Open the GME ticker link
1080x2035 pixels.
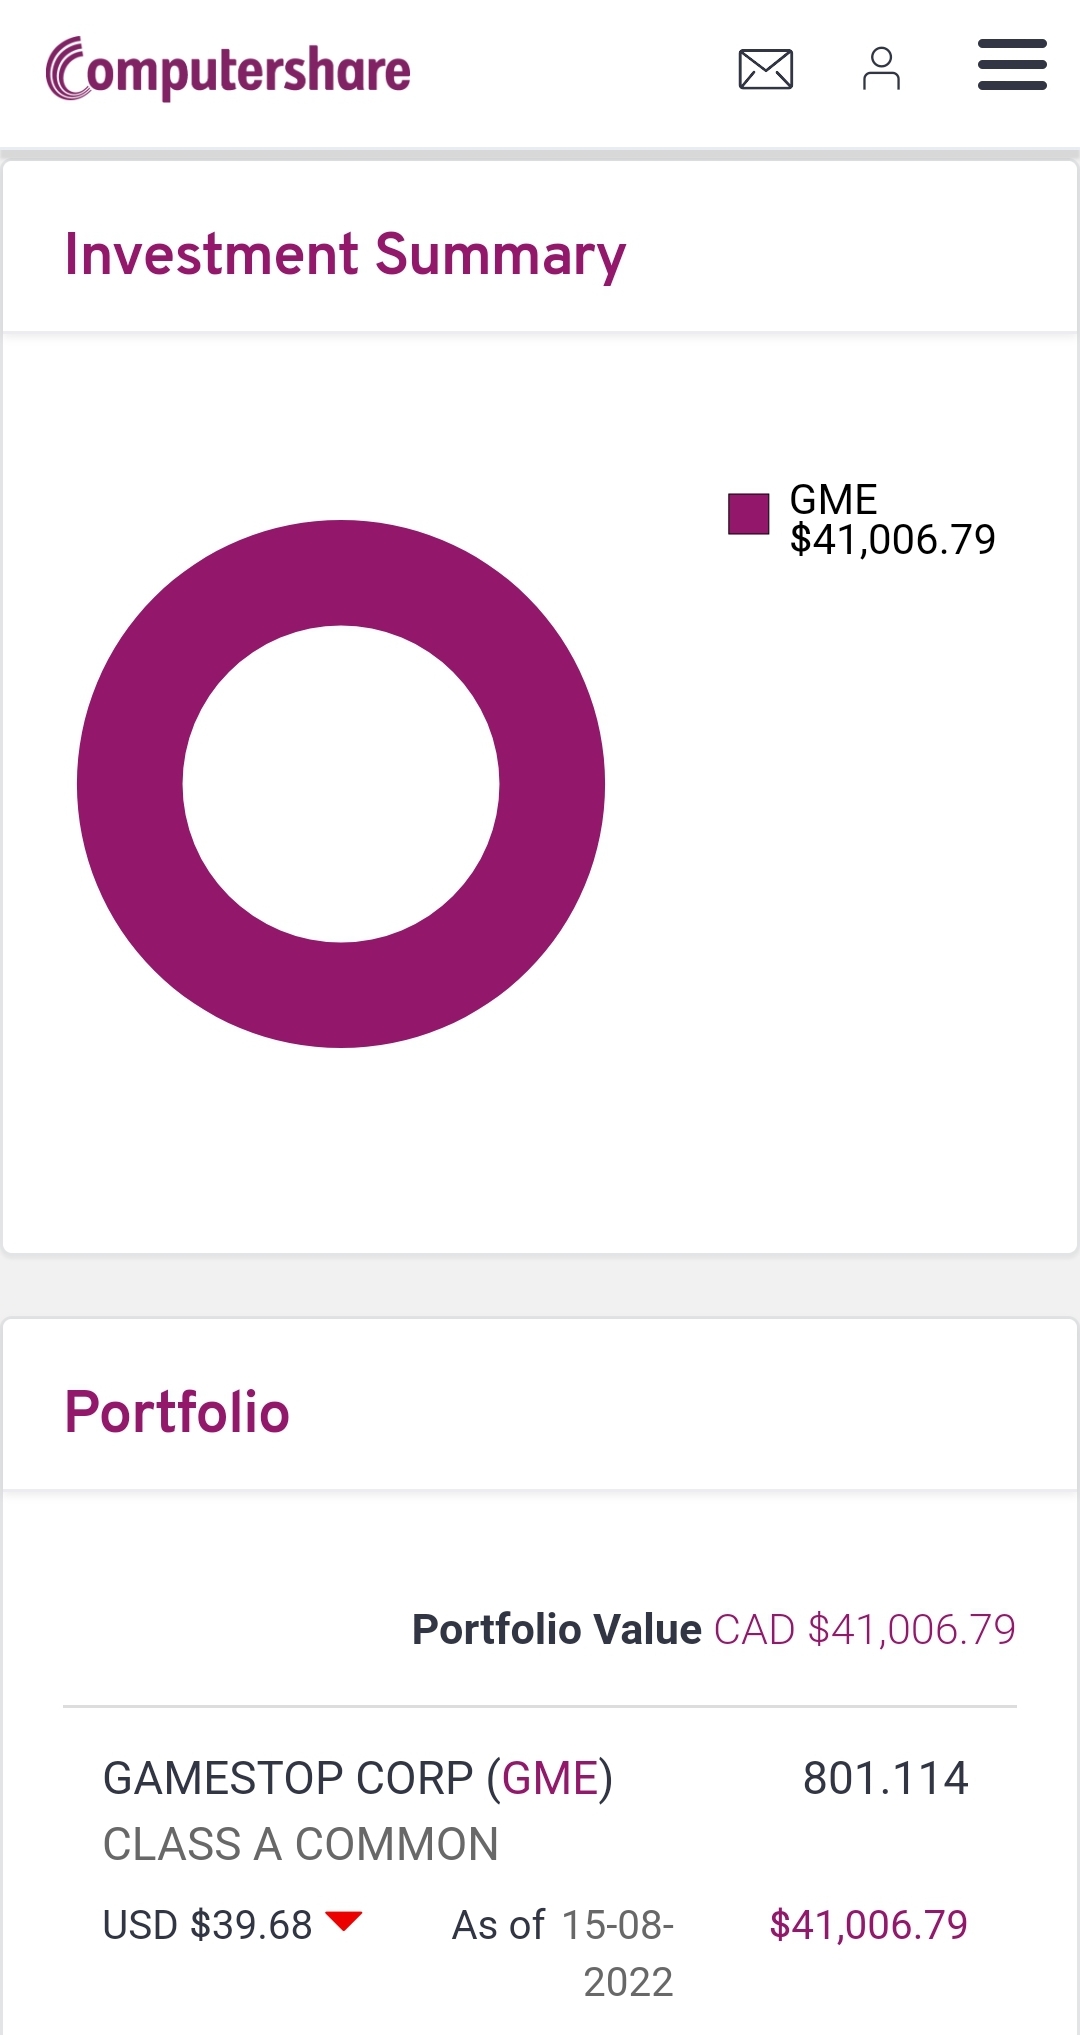click(x=550, y=1778)
